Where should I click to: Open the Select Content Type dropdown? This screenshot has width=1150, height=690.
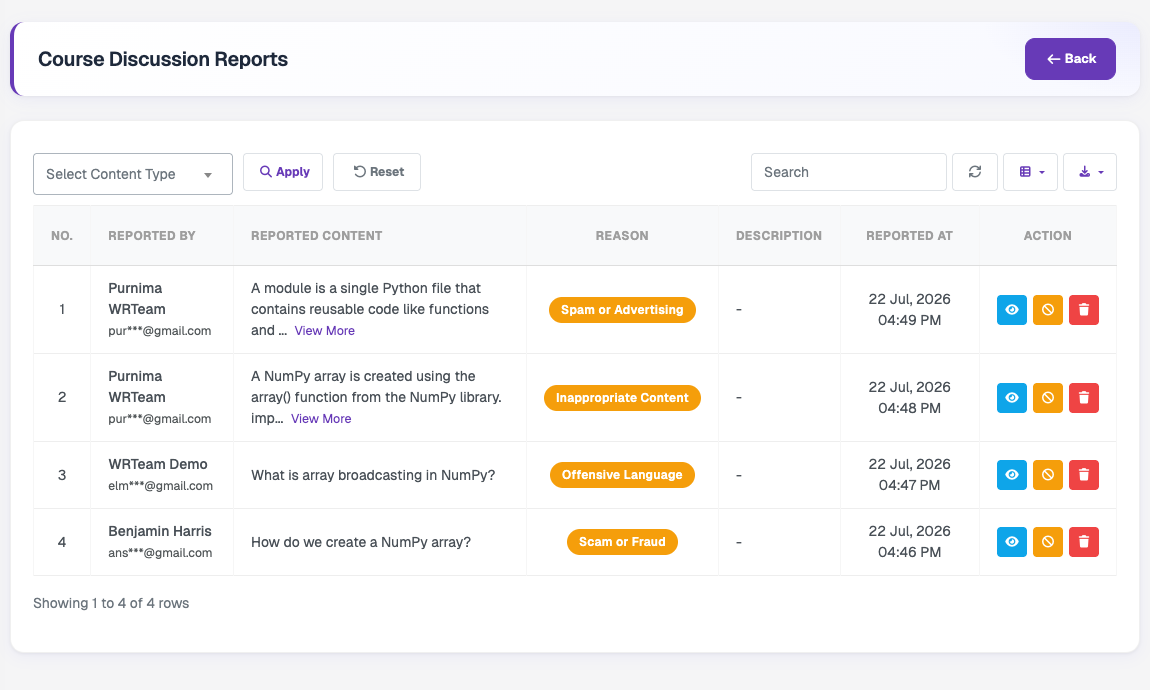(133, 174)
